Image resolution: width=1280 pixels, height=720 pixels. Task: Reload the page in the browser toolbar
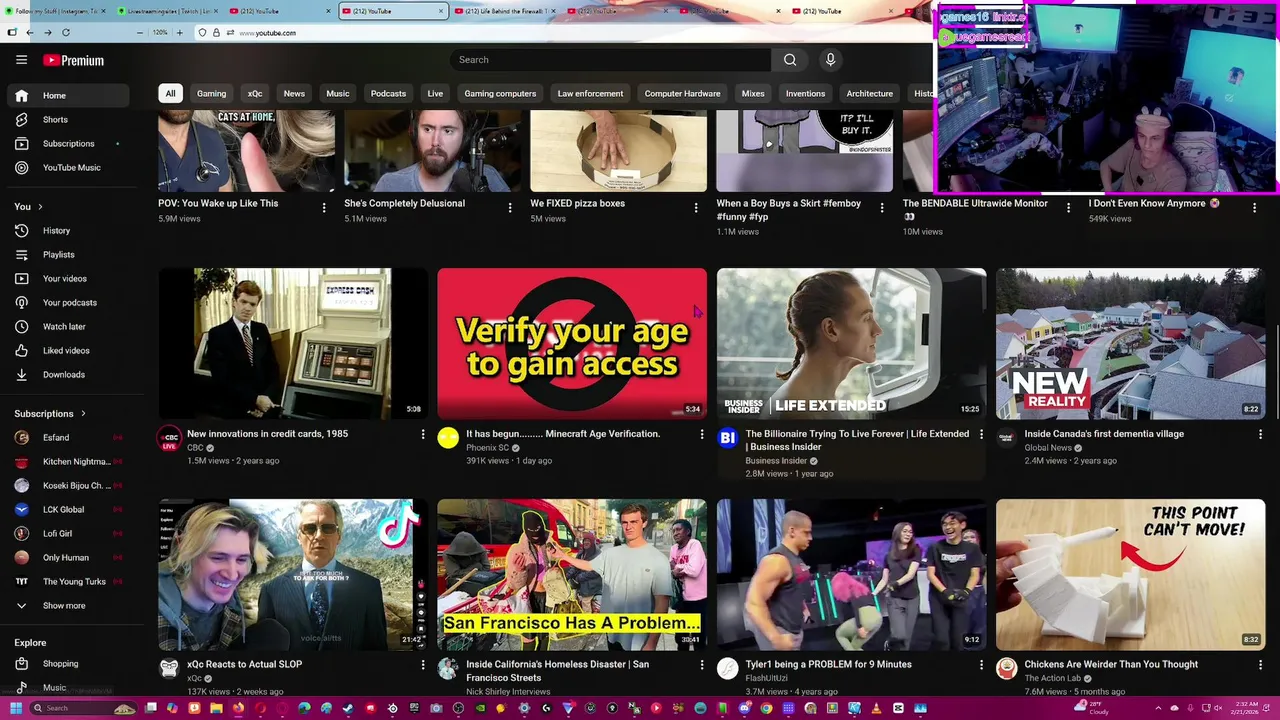pos(66,32)
